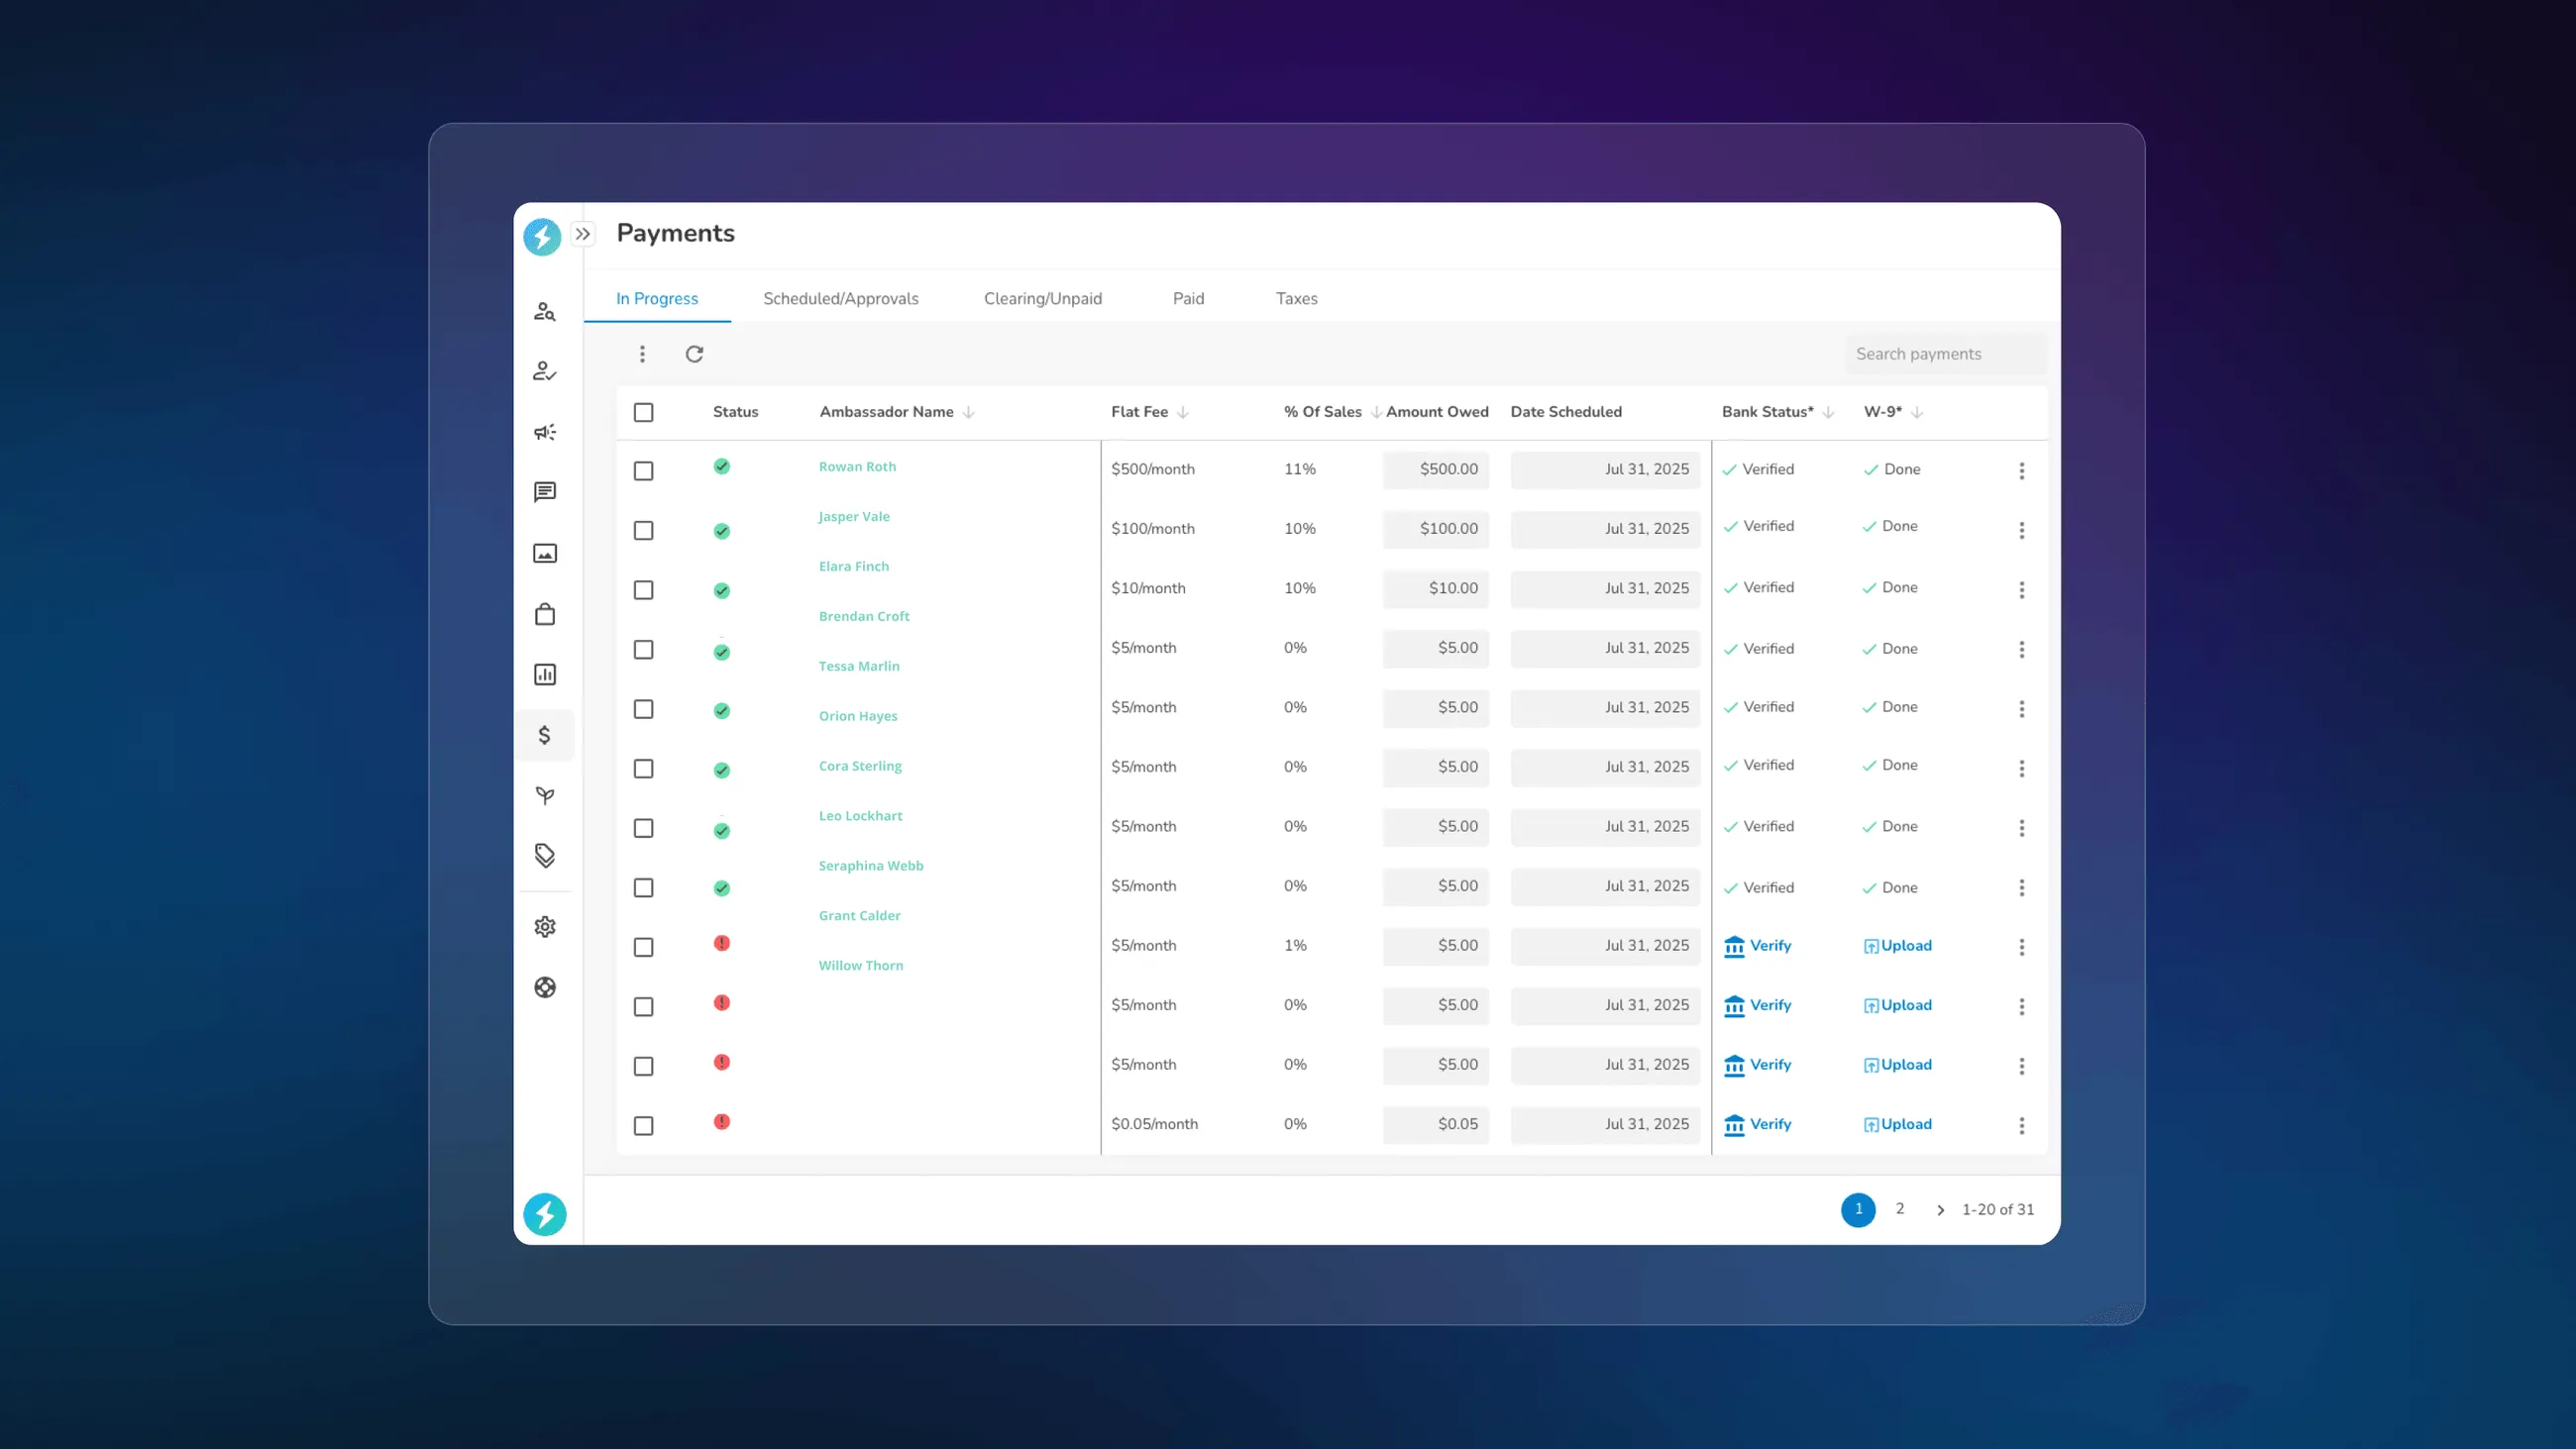This screenshot has height=1449, width=2576.
Task: Open the image gallery sidebar icon
Action: 544,553
